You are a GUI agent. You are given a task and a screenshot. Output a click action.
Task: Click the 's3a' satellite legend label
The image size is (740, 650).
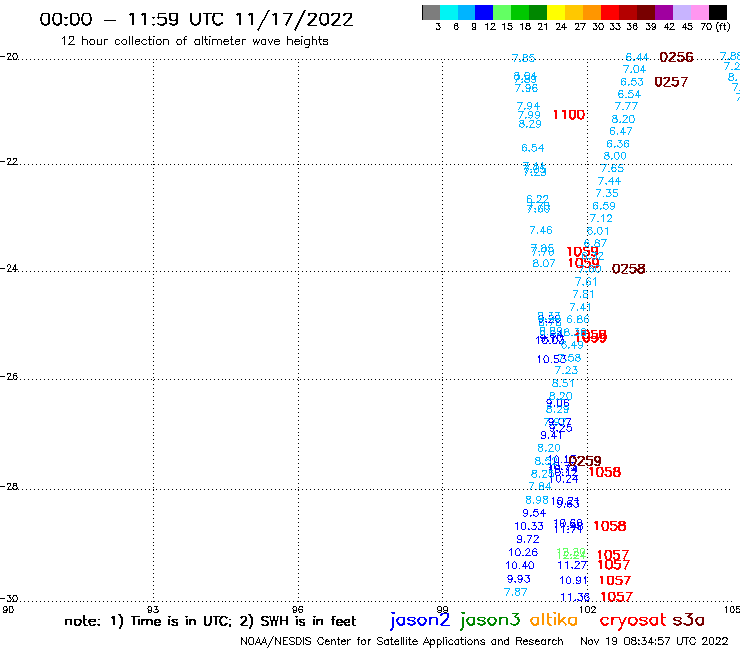pyautogui.click(x=689, y=620)
